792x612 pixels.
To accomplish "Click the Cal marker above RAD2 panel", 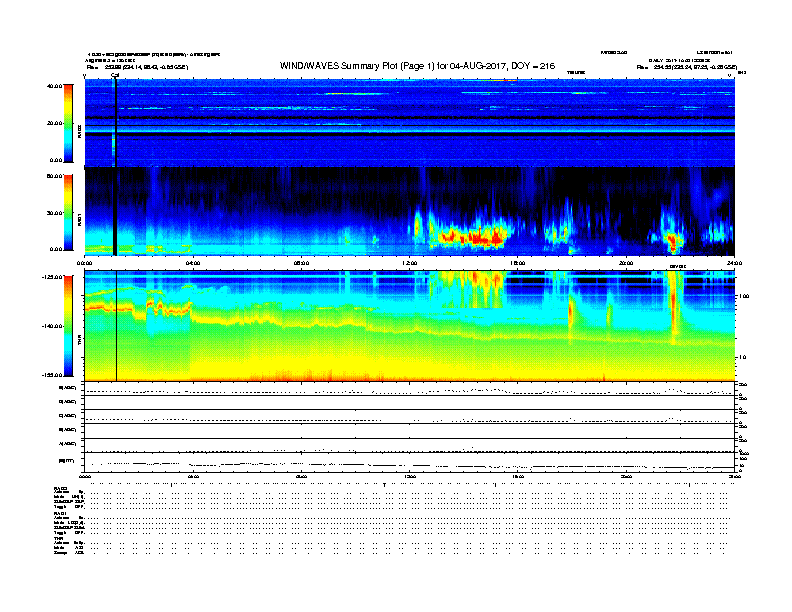I will 115,76.
